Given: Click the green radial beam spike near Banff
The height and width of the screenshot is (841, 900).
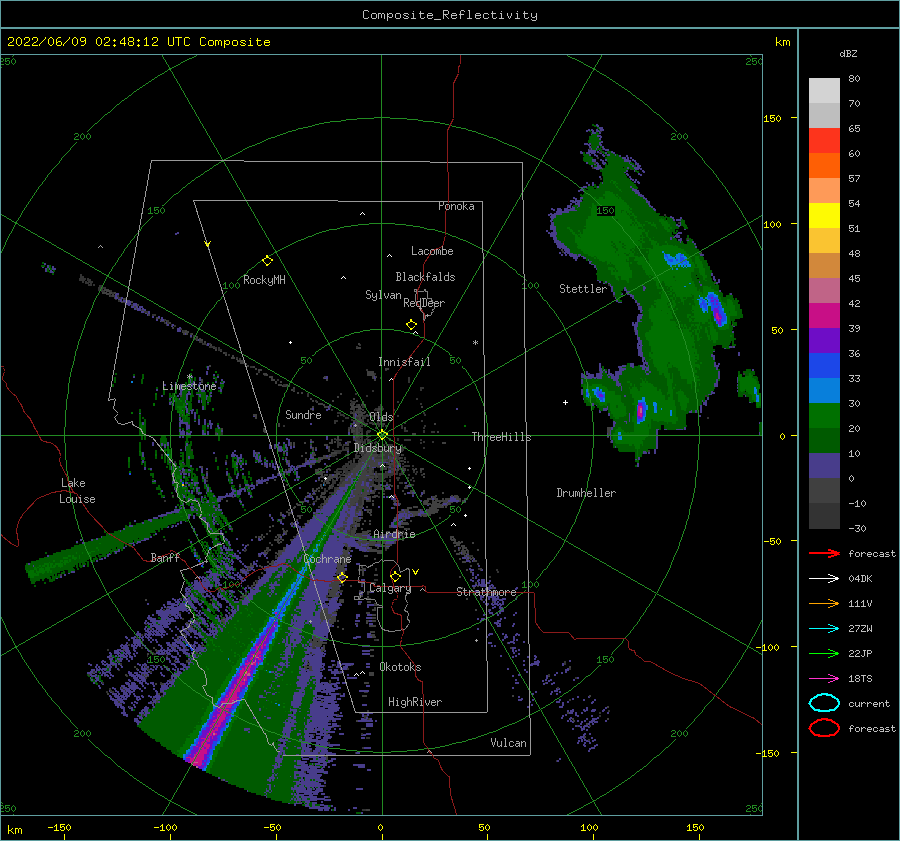Looking at the screenshot, I should (106, 545).
